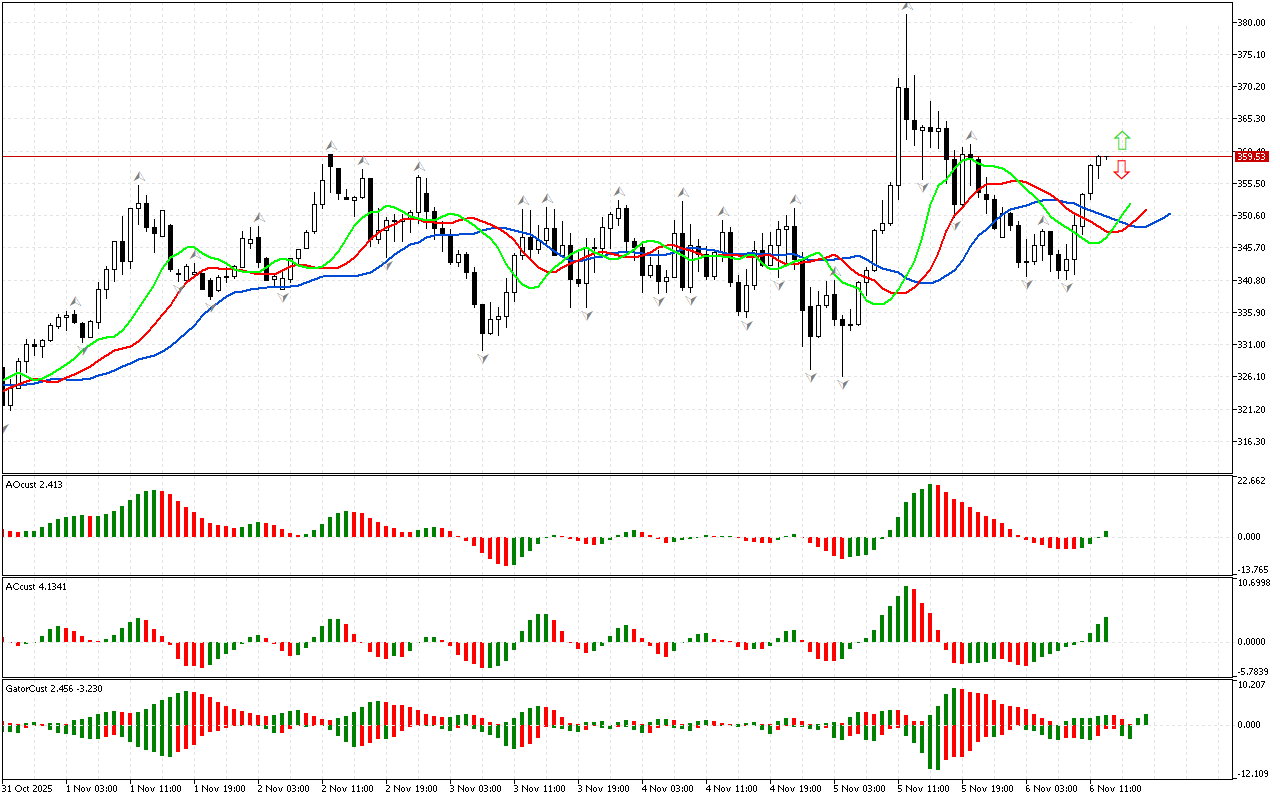
Task: Click the ACcust 4.1341 indicator label
Action: click(37, 586)
